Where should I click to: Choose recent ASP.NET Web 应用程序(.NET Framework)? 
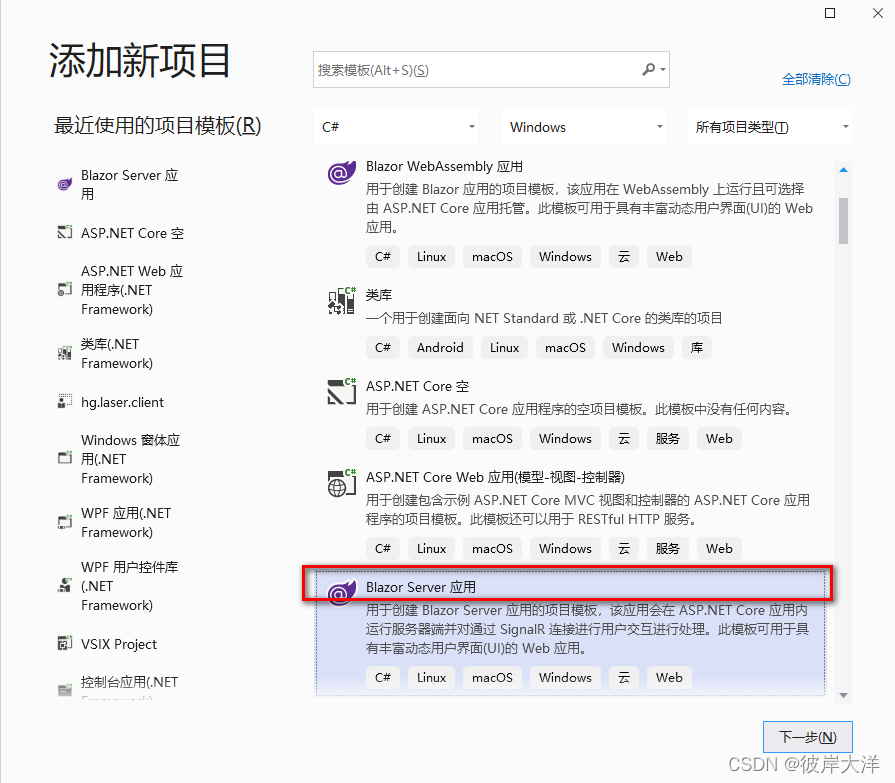click(x=132, y=290)
